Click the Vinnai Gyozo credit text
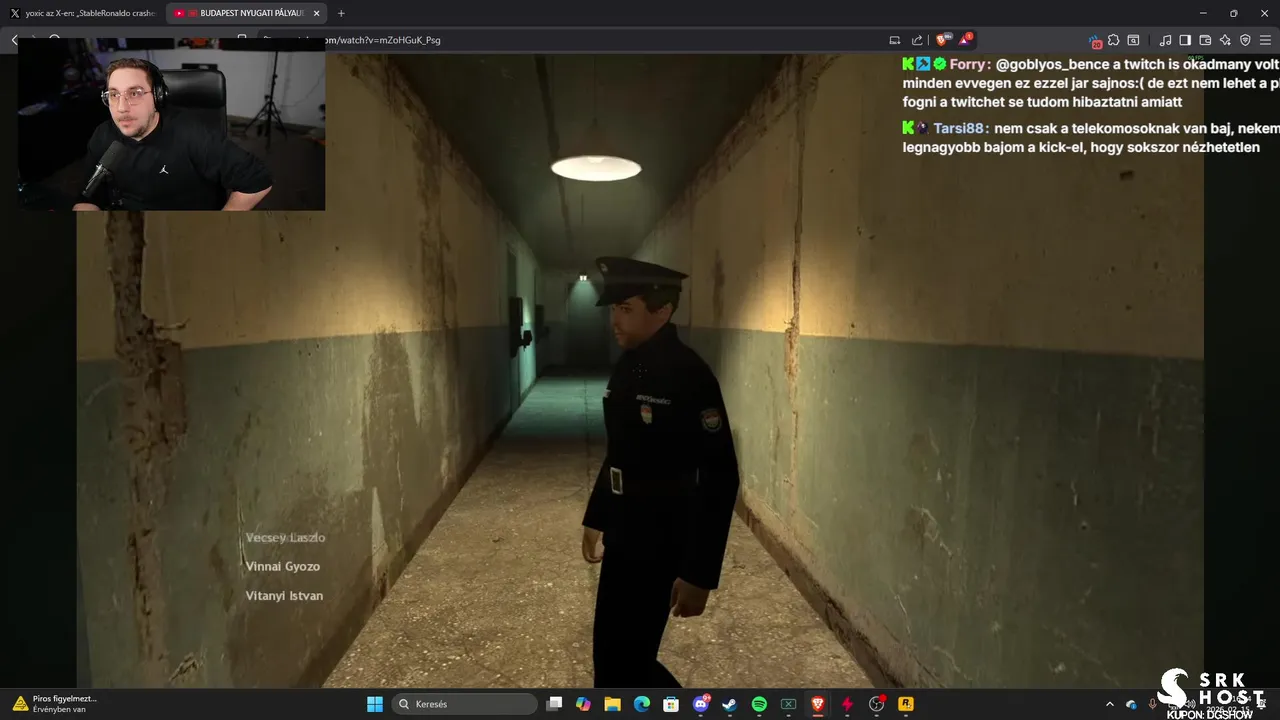Image resolution: width=1280 pixels, height=720 pixels. tap(283, 566)
